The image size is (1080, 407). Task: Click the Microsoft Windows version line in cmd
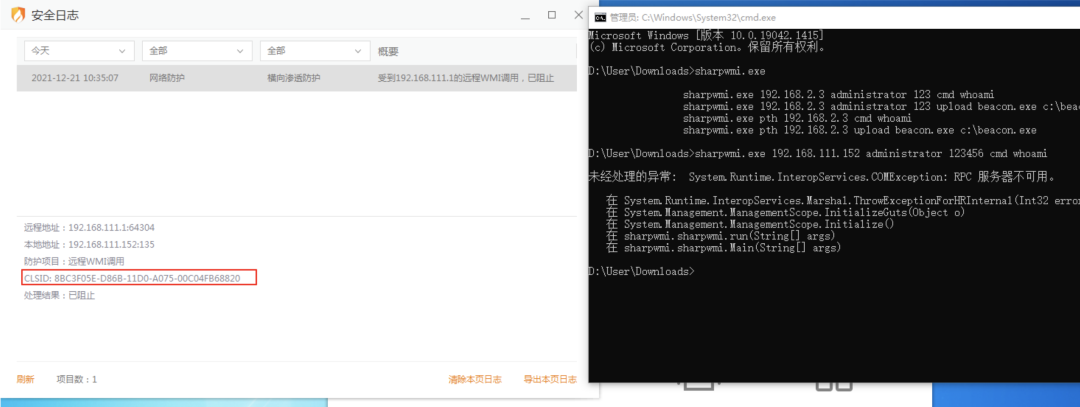[707, 35]
